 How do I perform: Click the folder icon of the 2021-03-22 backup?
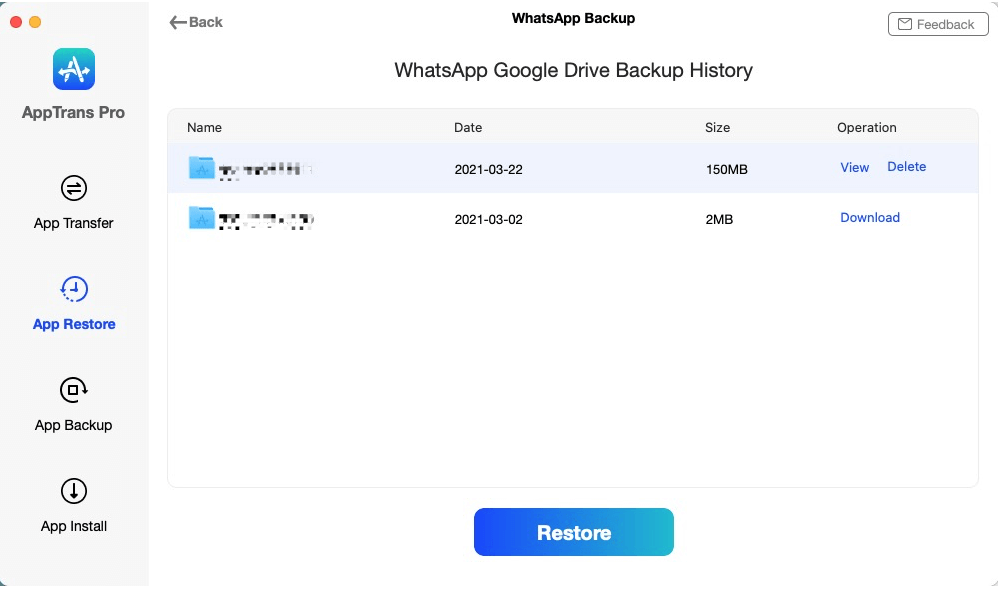pyautogui.click(x=202, y=168)
